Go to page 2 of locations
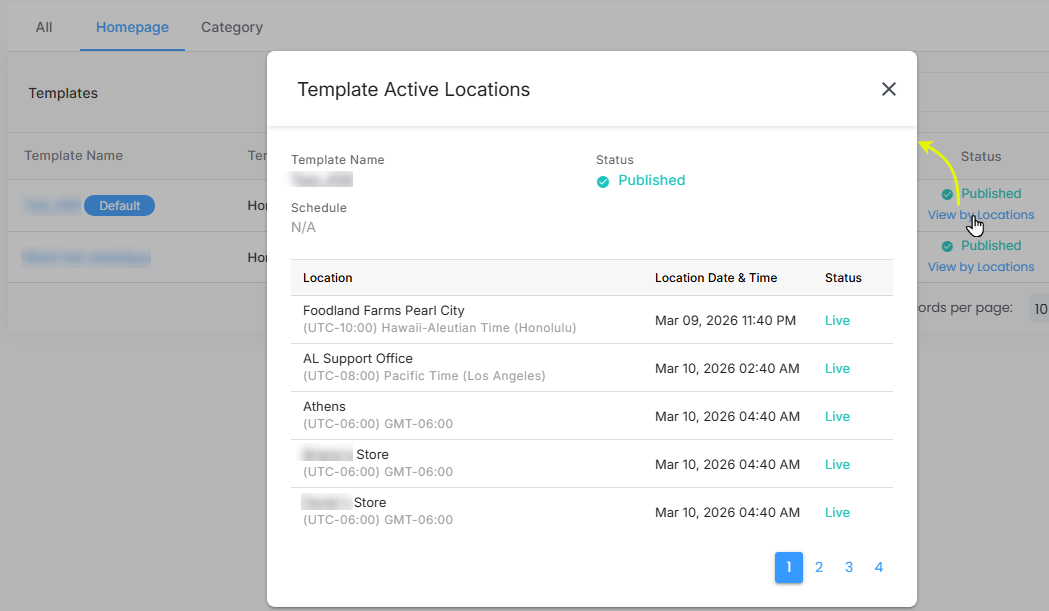Screen dimensions: 1049x611 coord(818,567)
